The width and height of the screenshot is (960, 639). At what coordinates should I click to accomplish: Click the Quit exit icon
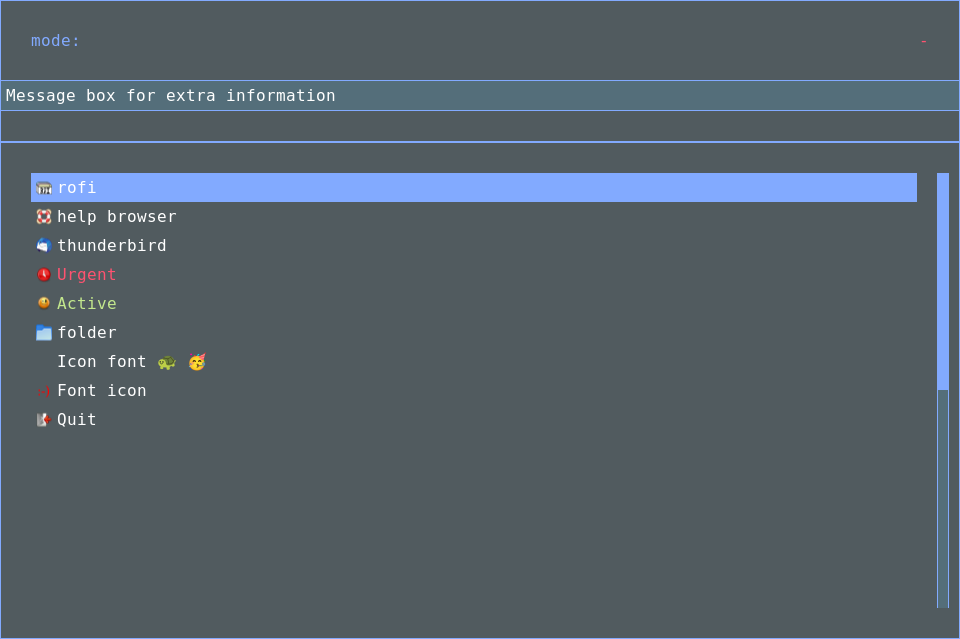pos(44,420)
